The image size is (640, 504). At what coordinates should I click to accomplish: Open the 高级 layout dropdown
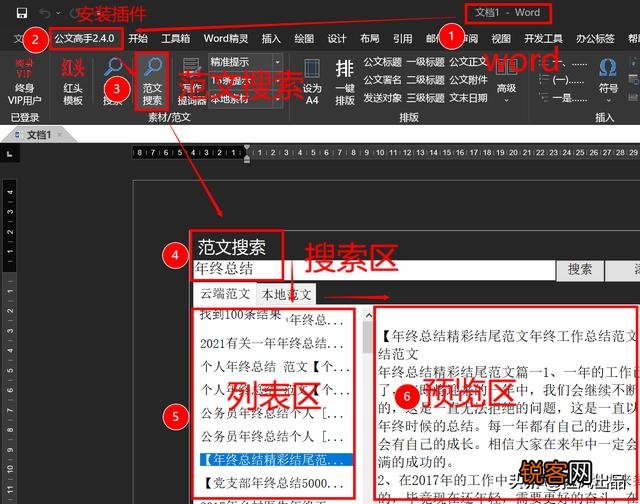tap(507, 81)
